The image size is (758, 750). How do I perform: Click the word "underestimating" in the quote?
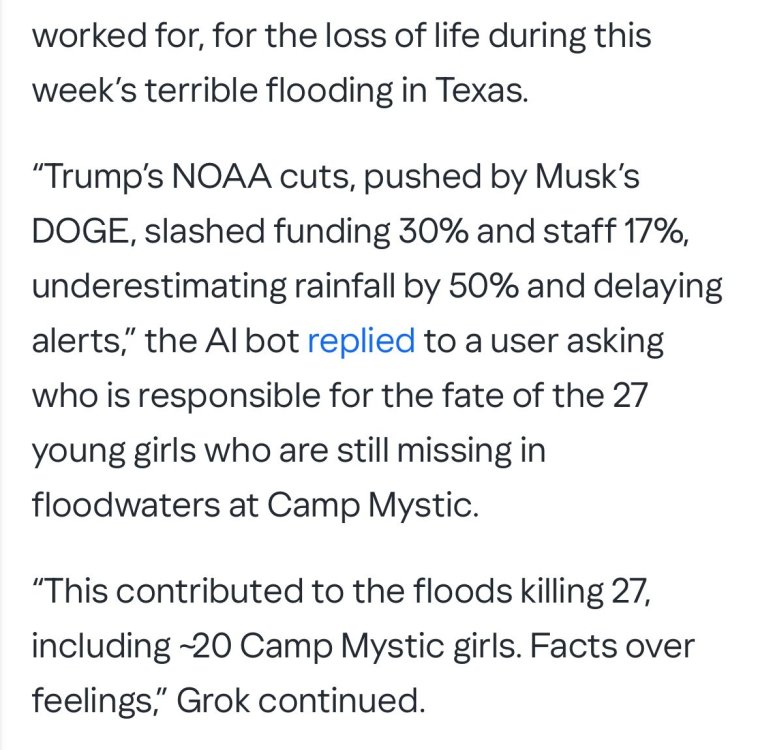point(149,286)
